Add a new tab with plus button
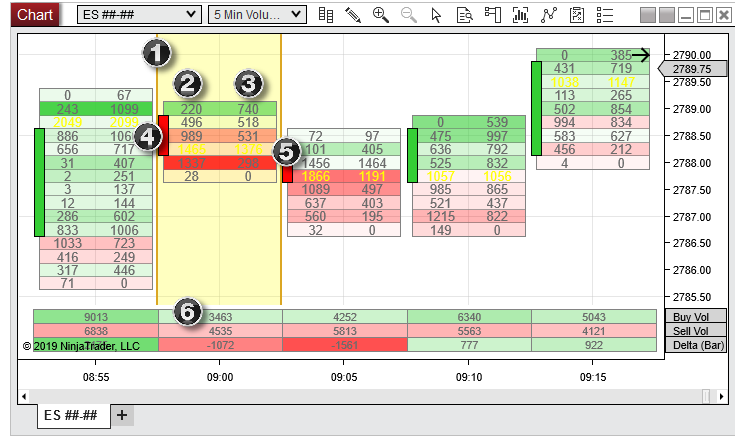Viewport: 735px width, 440px height. coord(122,415)
